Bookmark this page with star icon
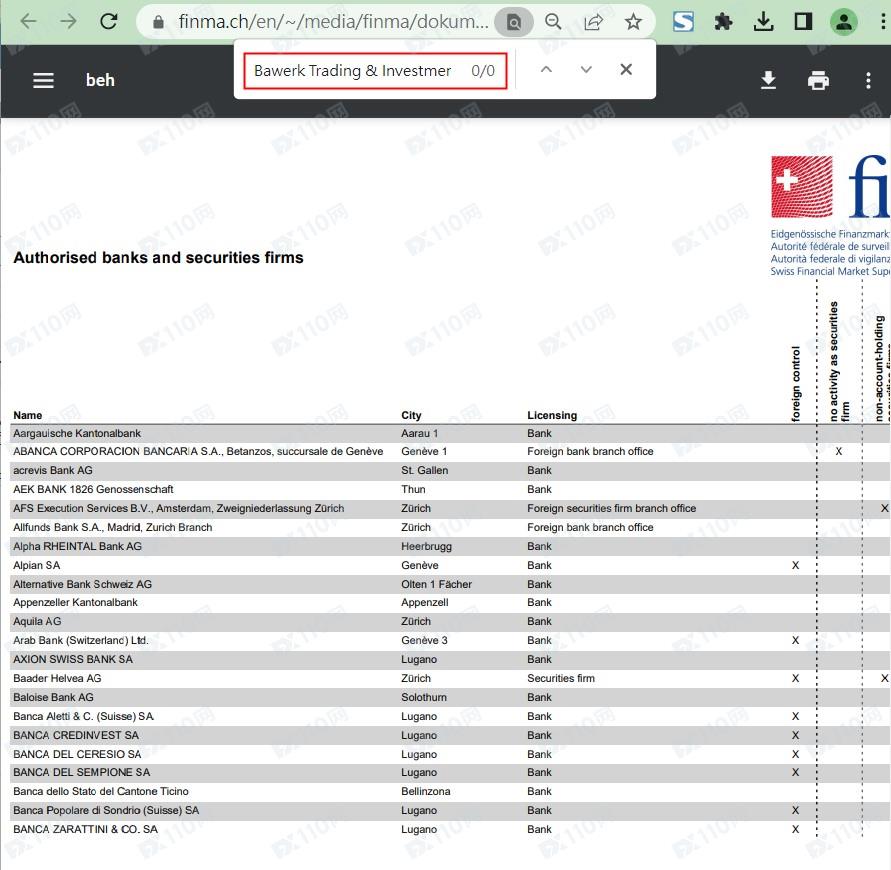 pyautogui.click(x=633, y=21)
